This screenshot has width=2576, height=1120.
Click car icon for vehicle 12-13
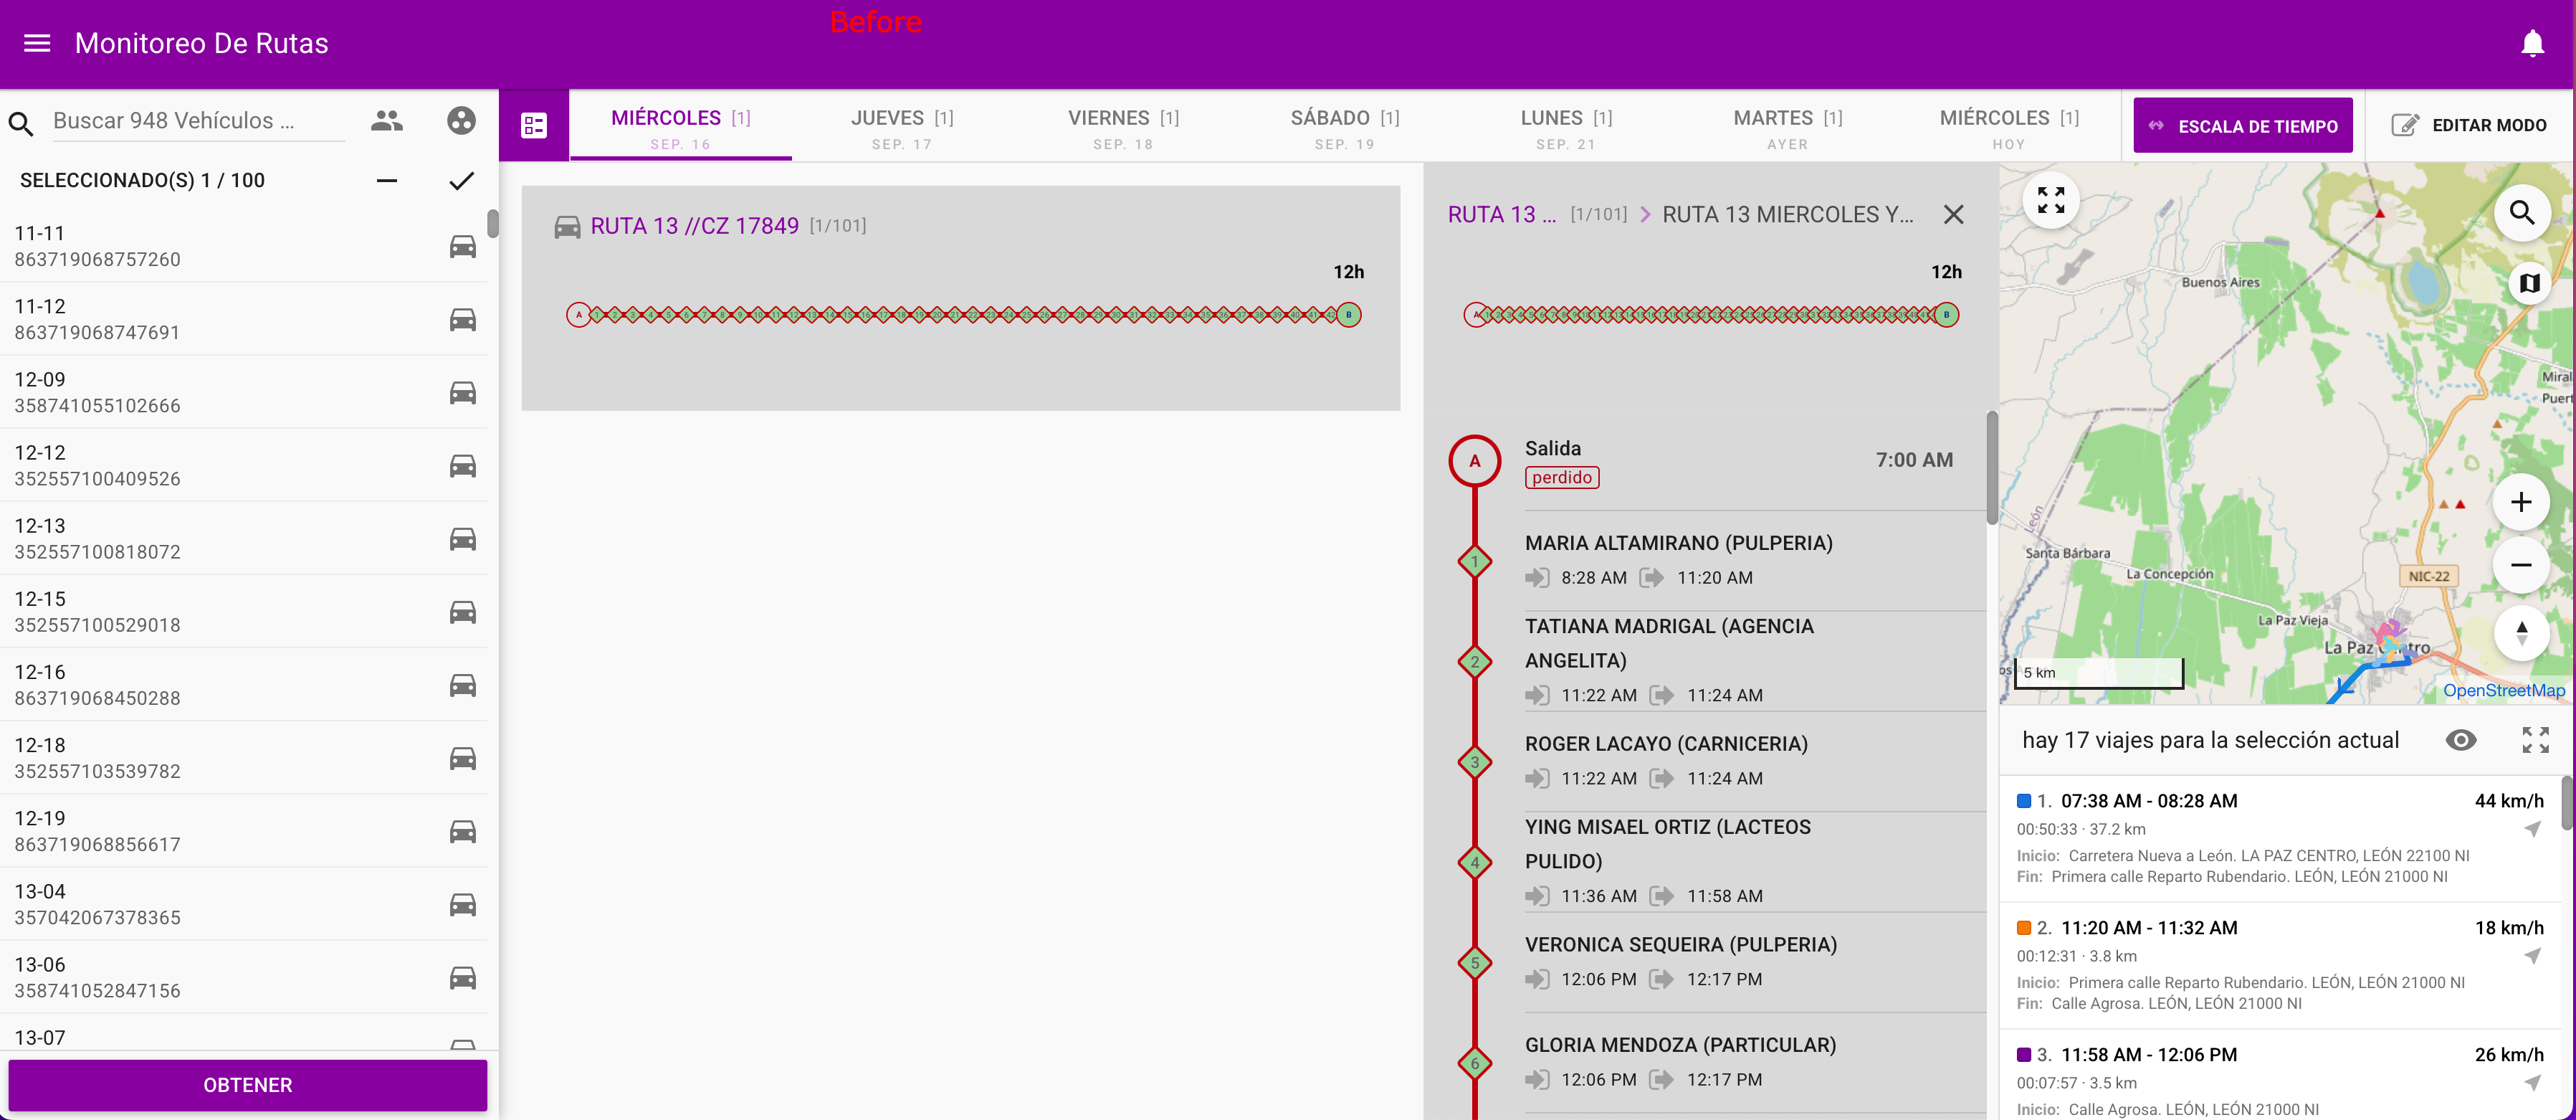point(462,538)
